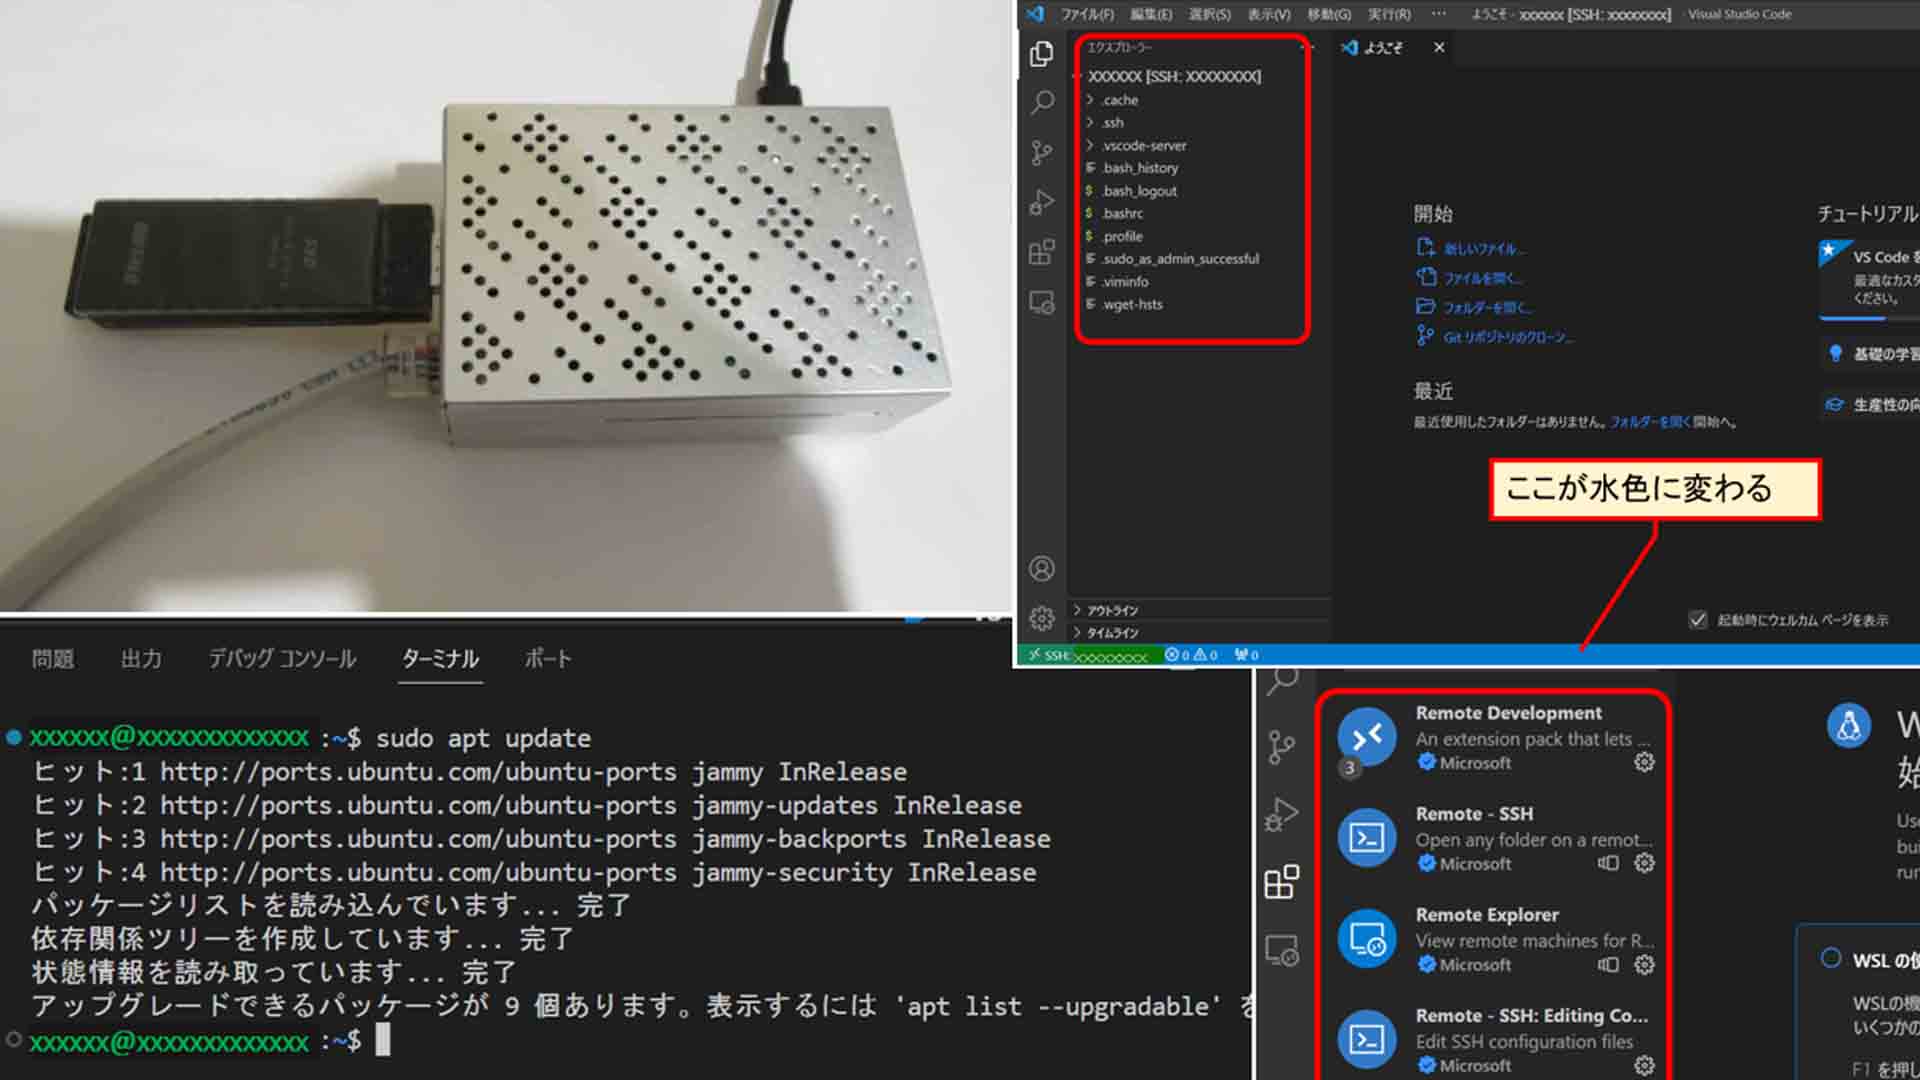This screenshot has width=1920, height=1080.
Task: Click the Remote-SSH extension icon
Action: coord(1365,839)
